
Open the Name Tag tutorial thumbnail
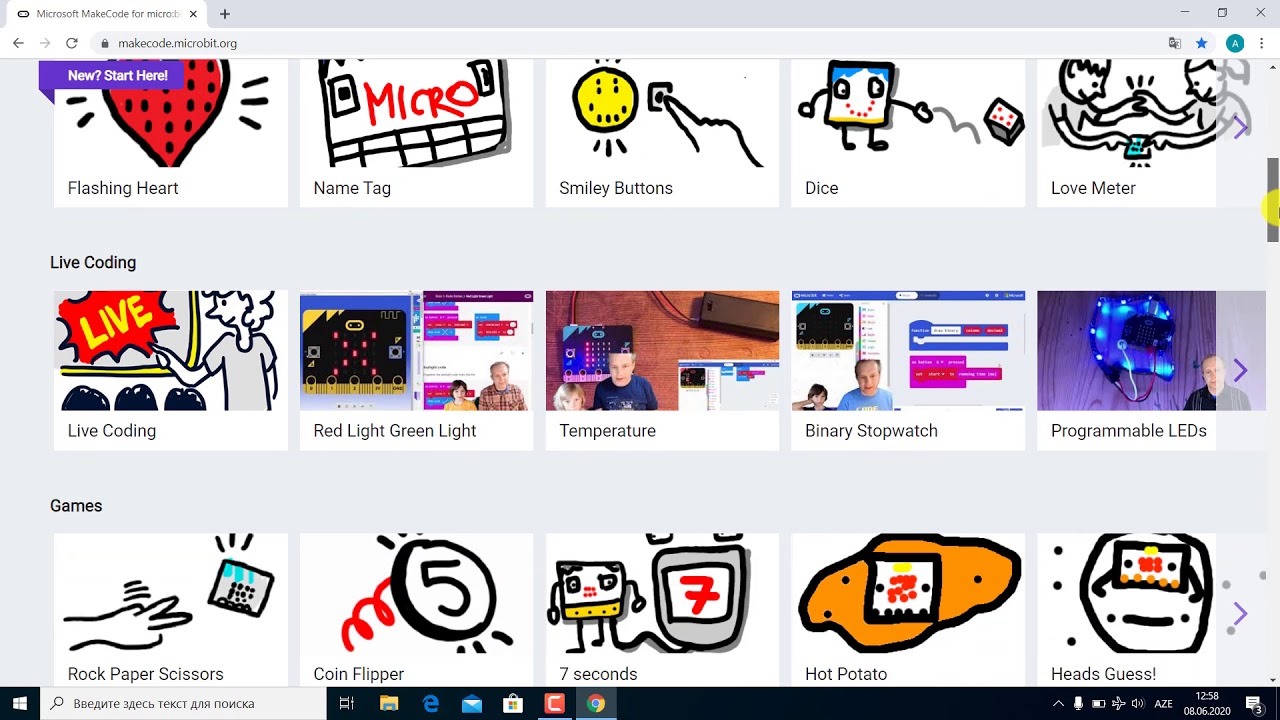[x=416, y=113]
